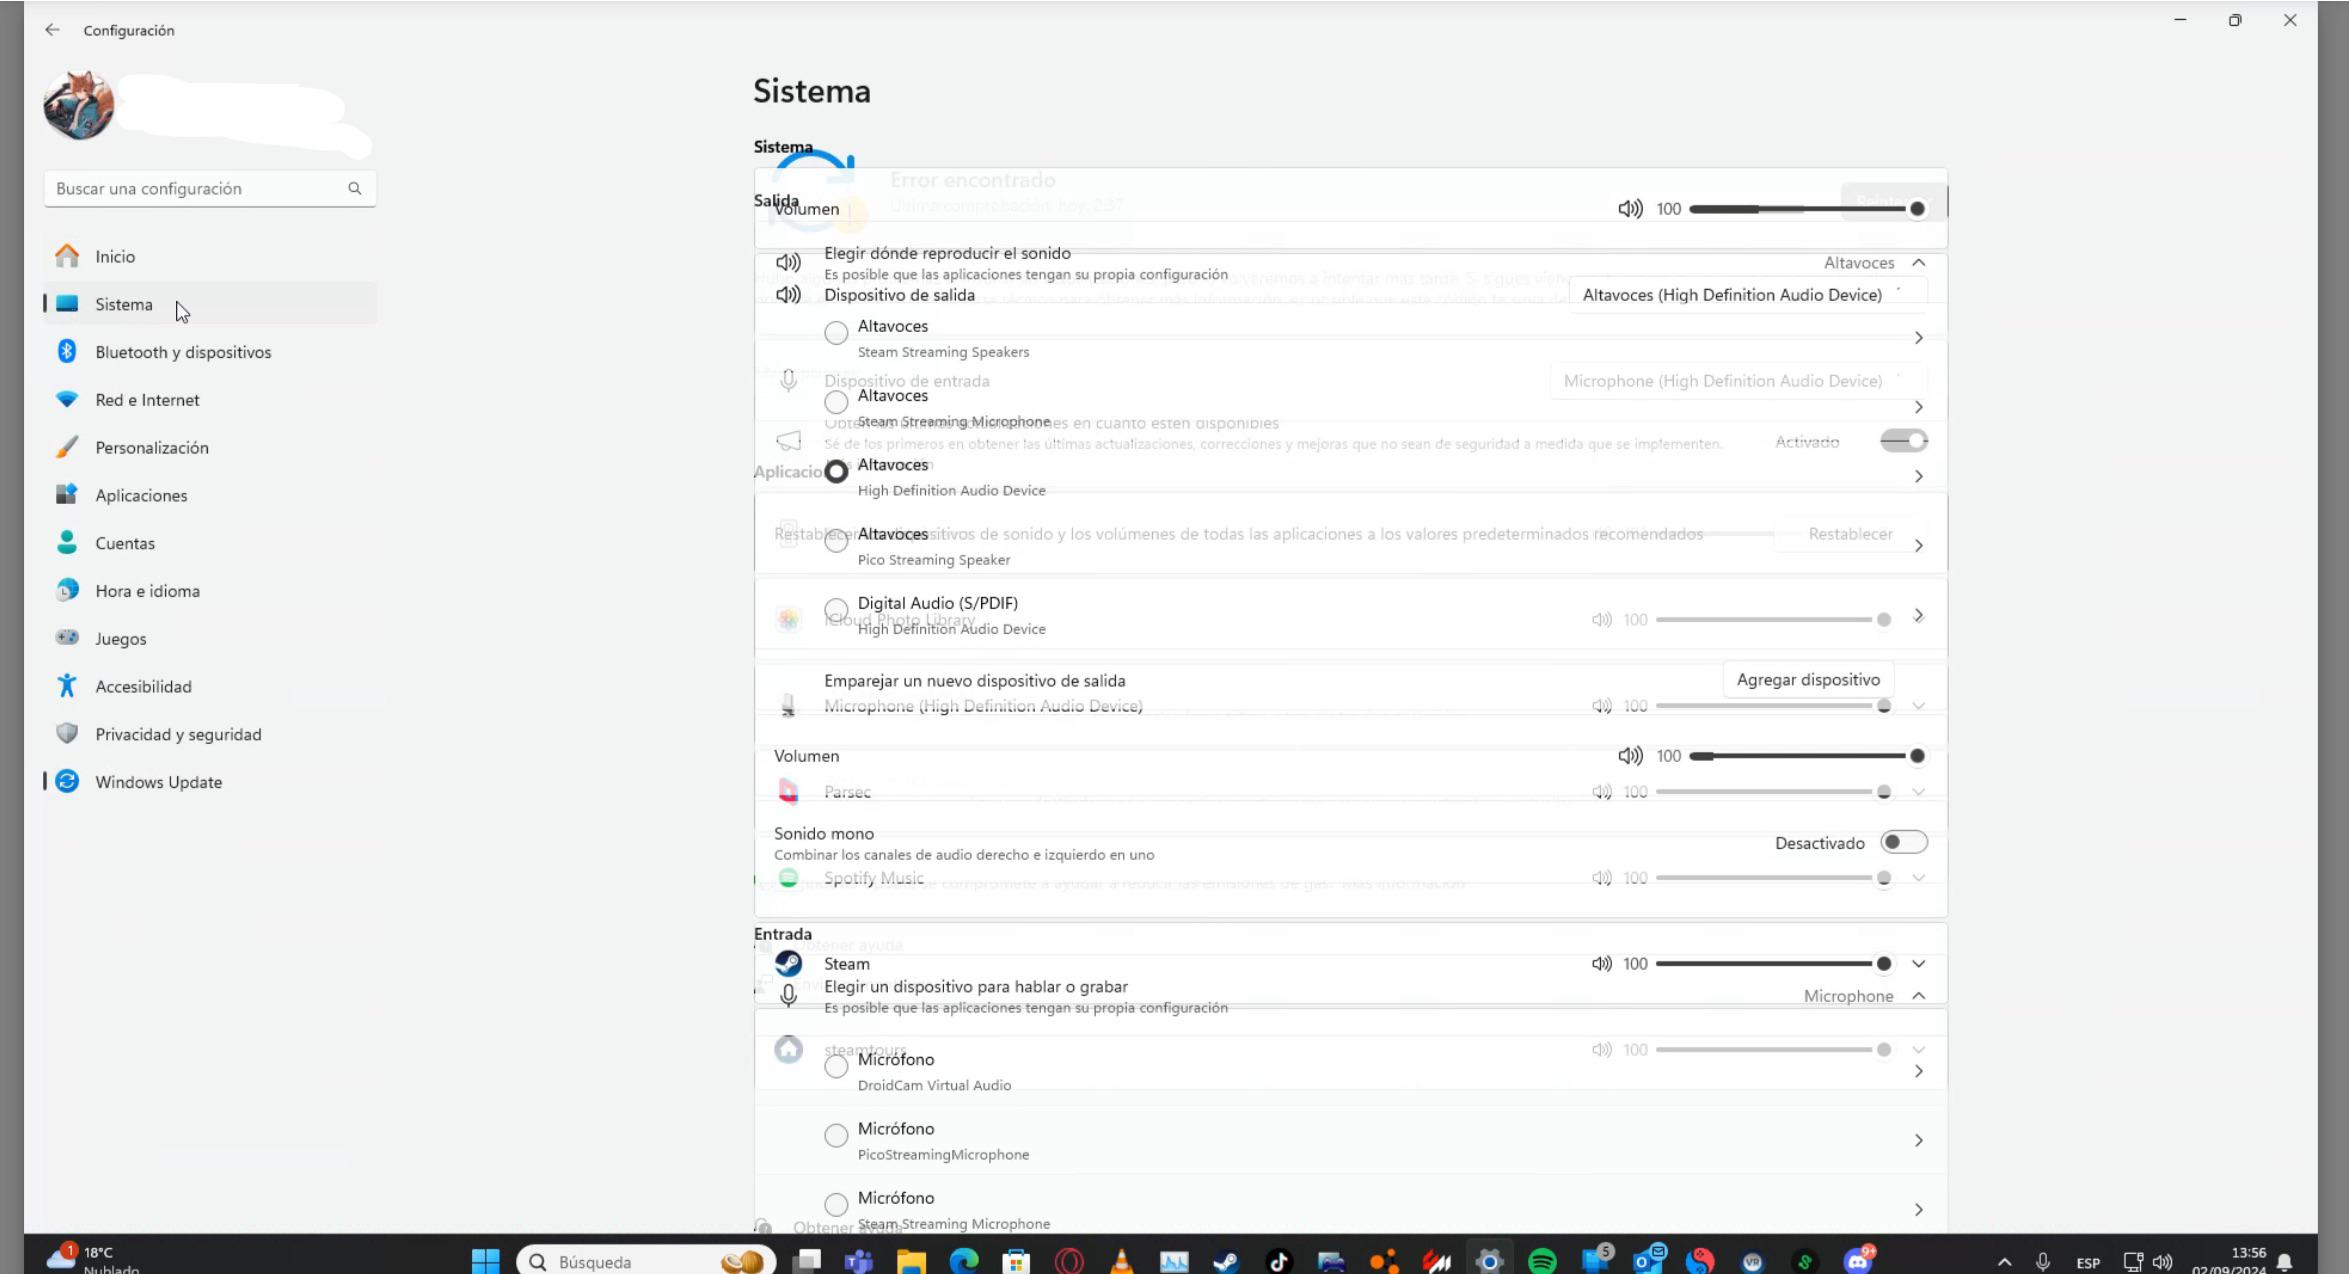
Task: Go back with the arrow beside Configuración
Action: click(x=52, y=30)
